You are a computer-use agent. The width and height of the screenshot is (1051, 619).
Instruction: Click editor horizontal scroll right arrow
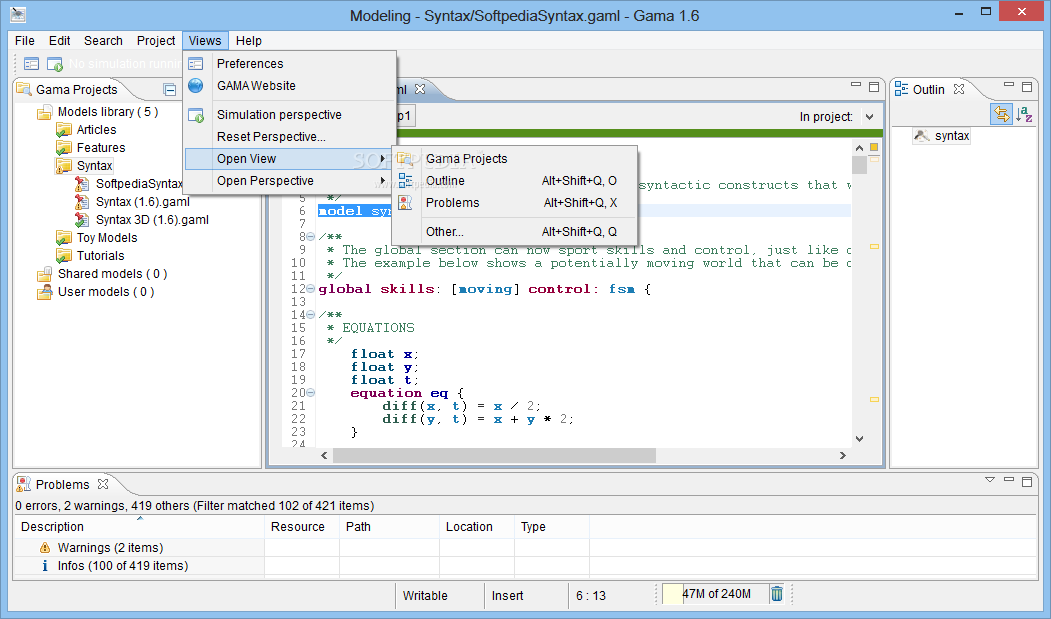[843, 455]
